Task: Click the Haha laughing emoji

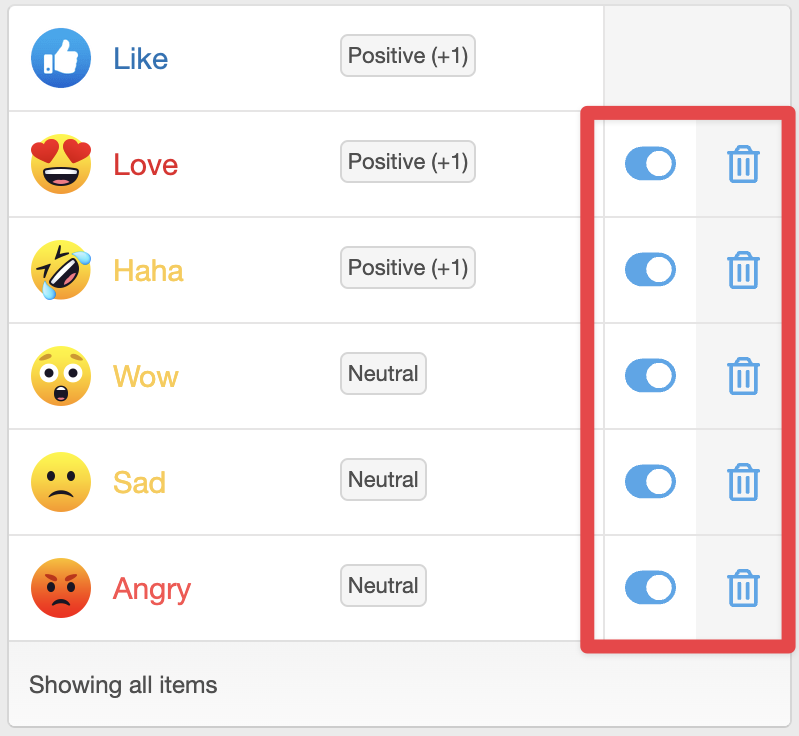Action: click(61, 270)
